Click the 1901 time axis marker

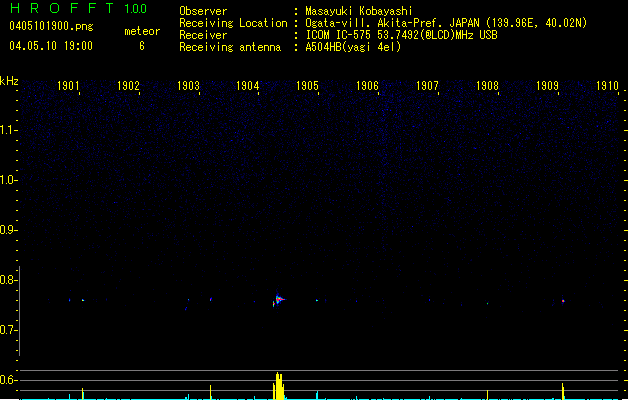coord(68,86)
